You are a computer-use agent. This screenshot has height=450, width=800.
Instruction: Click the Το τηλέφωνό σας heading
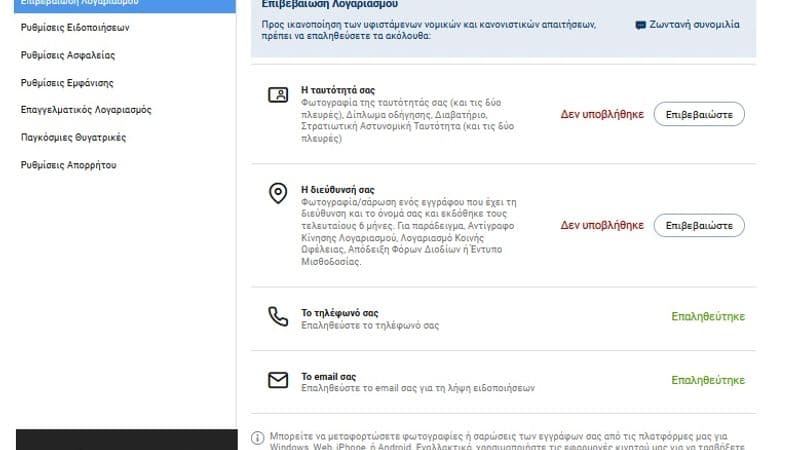(x=340, y=313)
